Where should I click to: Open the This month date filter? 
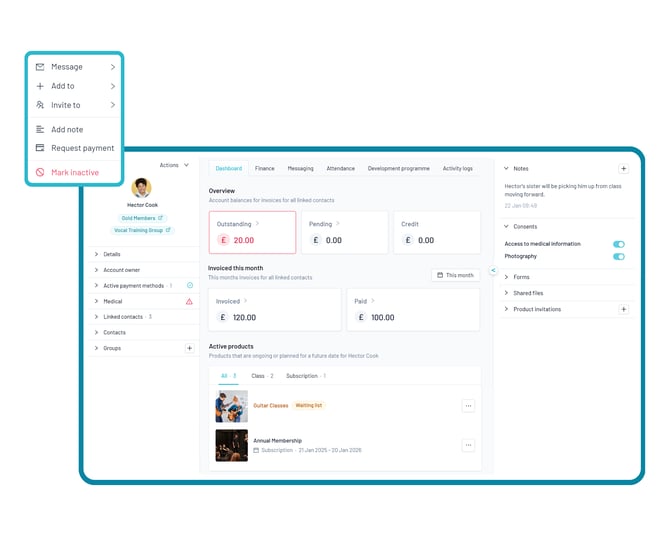[455, 275]
